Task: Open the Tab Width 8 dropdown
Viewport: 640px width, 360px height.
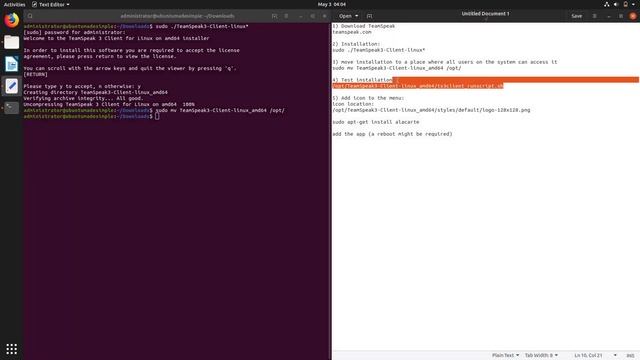Action: (x=541, y=355)
